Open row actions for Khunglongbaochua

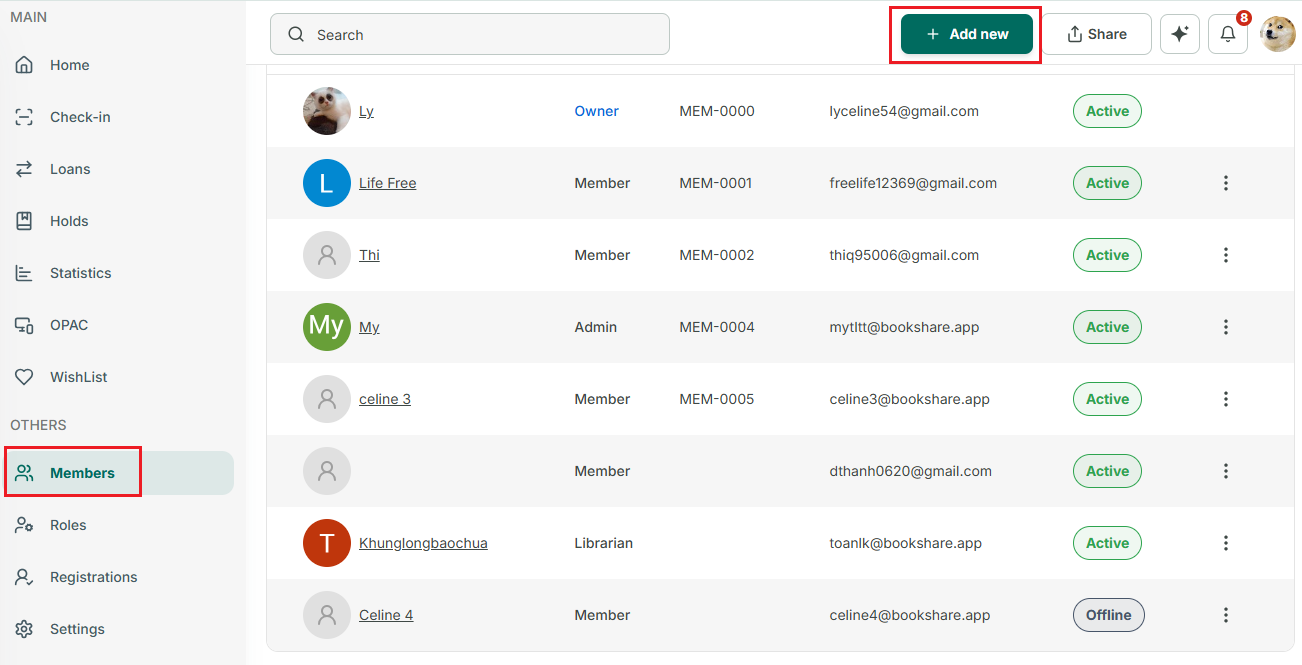click(x=1226, y=543)
